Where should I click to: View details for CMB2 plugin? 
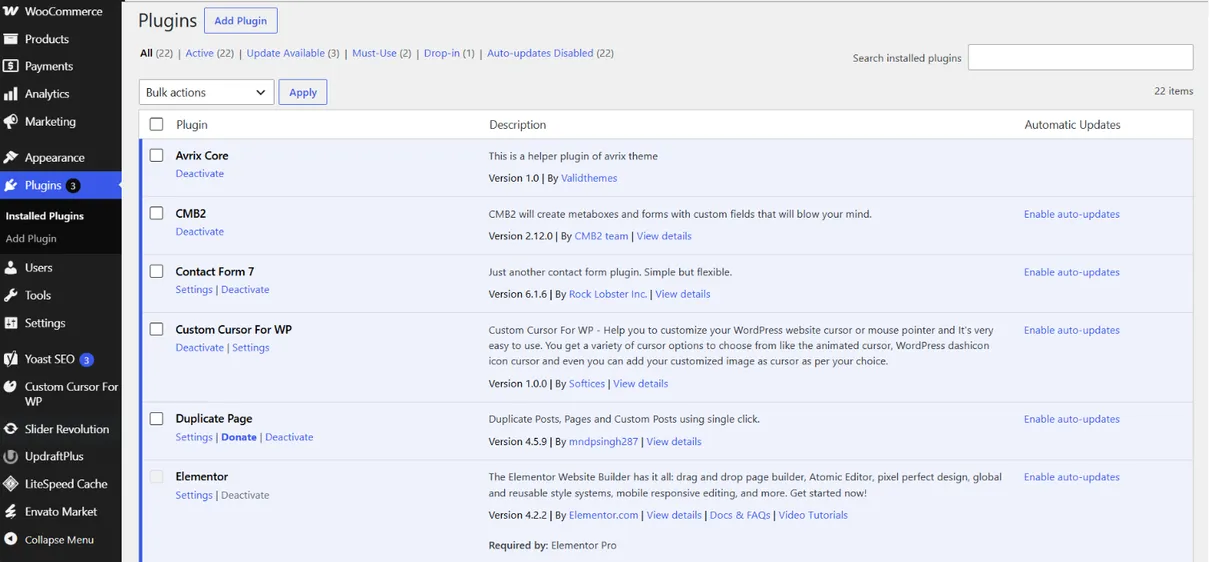[x=664, y=236]
